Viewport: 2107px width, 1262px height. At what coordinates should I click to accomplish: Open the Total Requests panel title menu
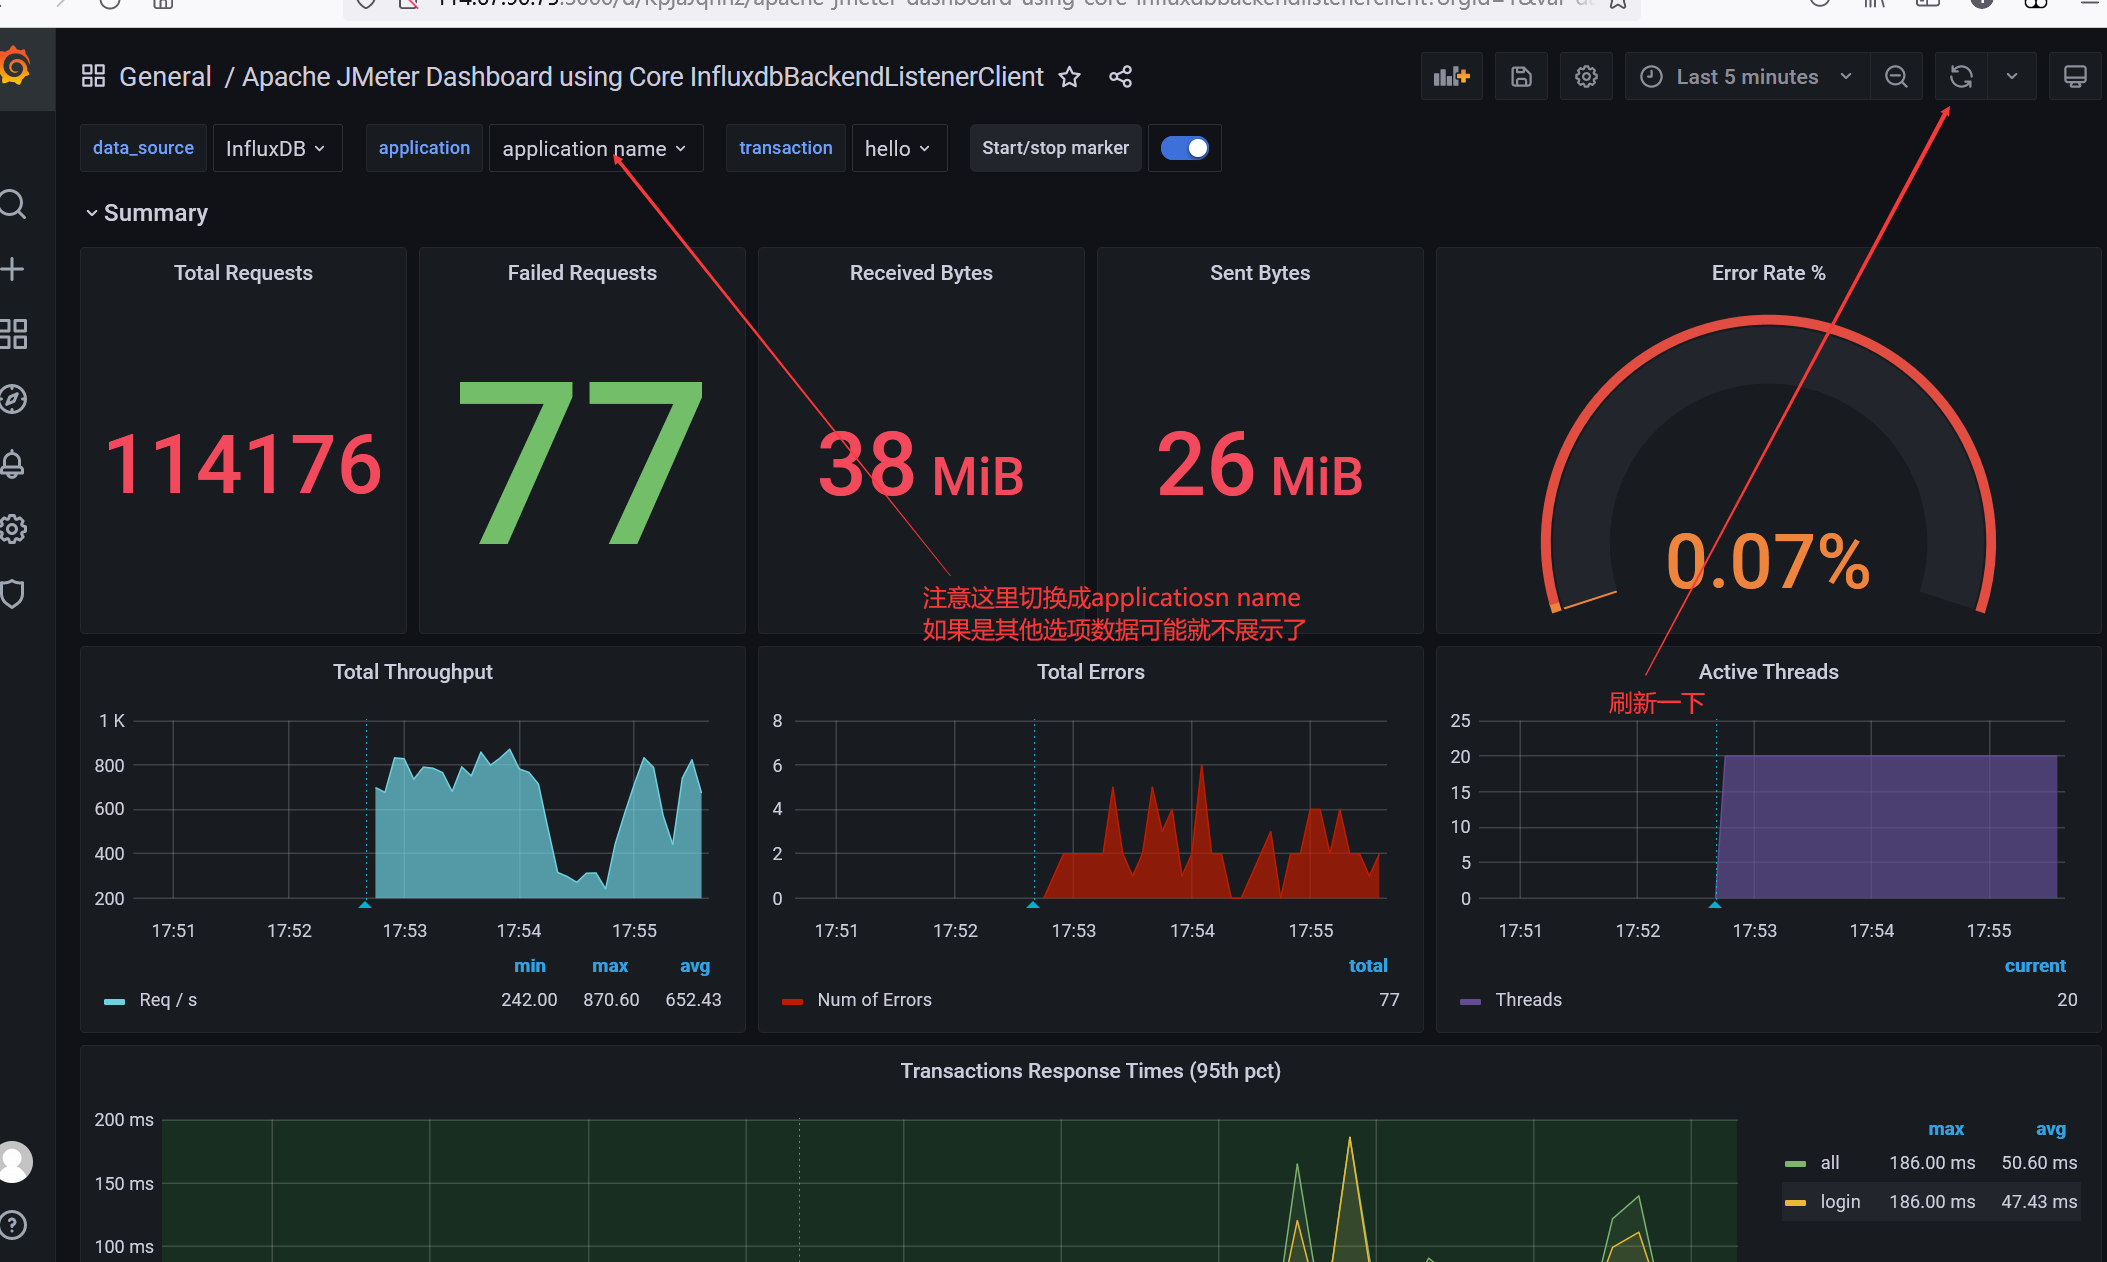click(x=243, y=273)
